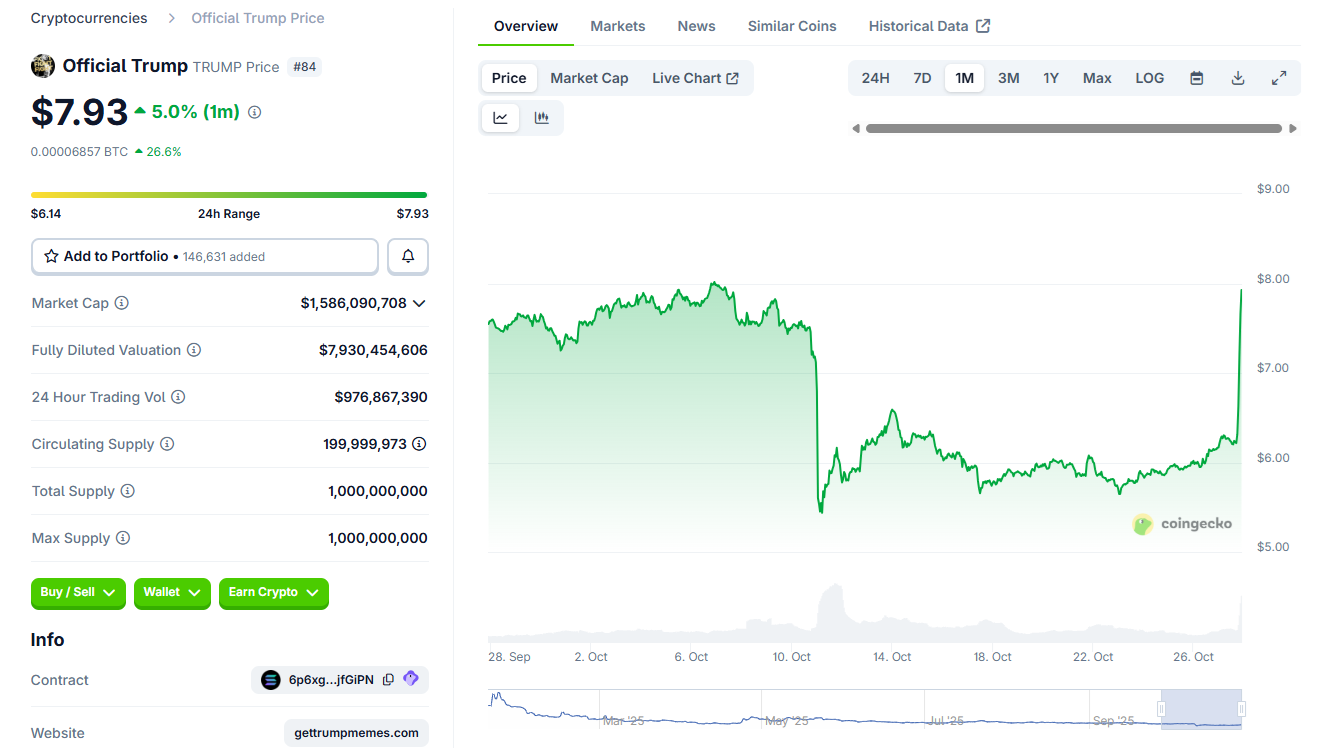
Task: Expand the Market Cap value chevron
Action: pyautogui.click(x=419, y=303)
